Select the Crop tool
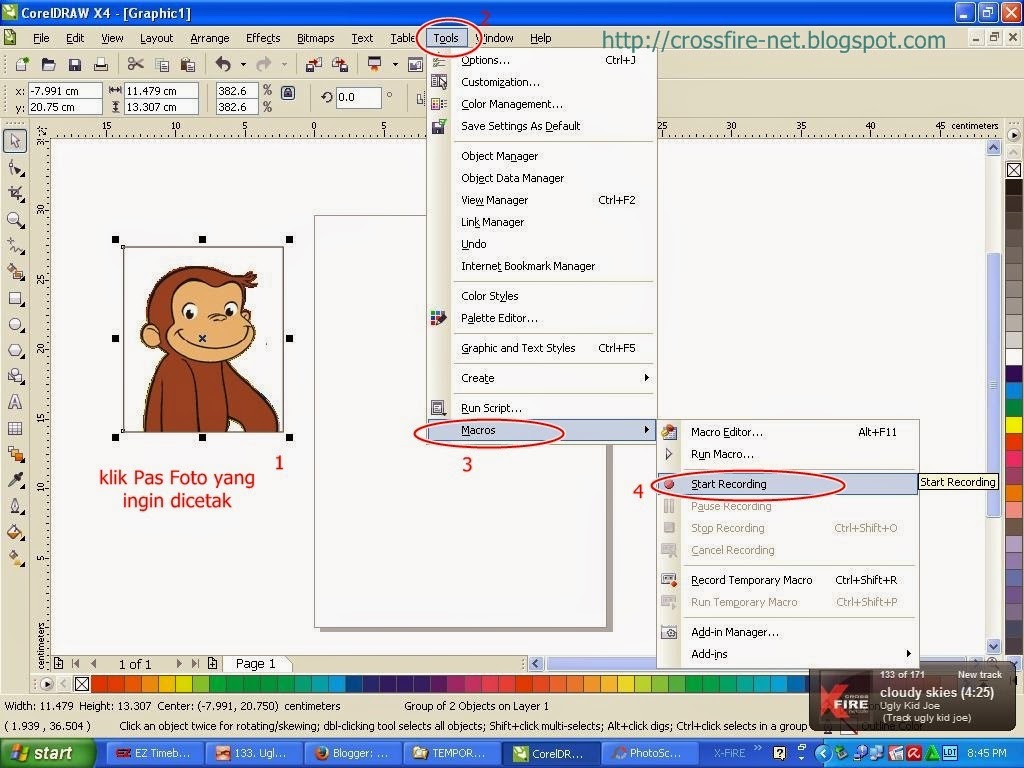This screenshot has height=768, width=1024. tap(15, 194)
